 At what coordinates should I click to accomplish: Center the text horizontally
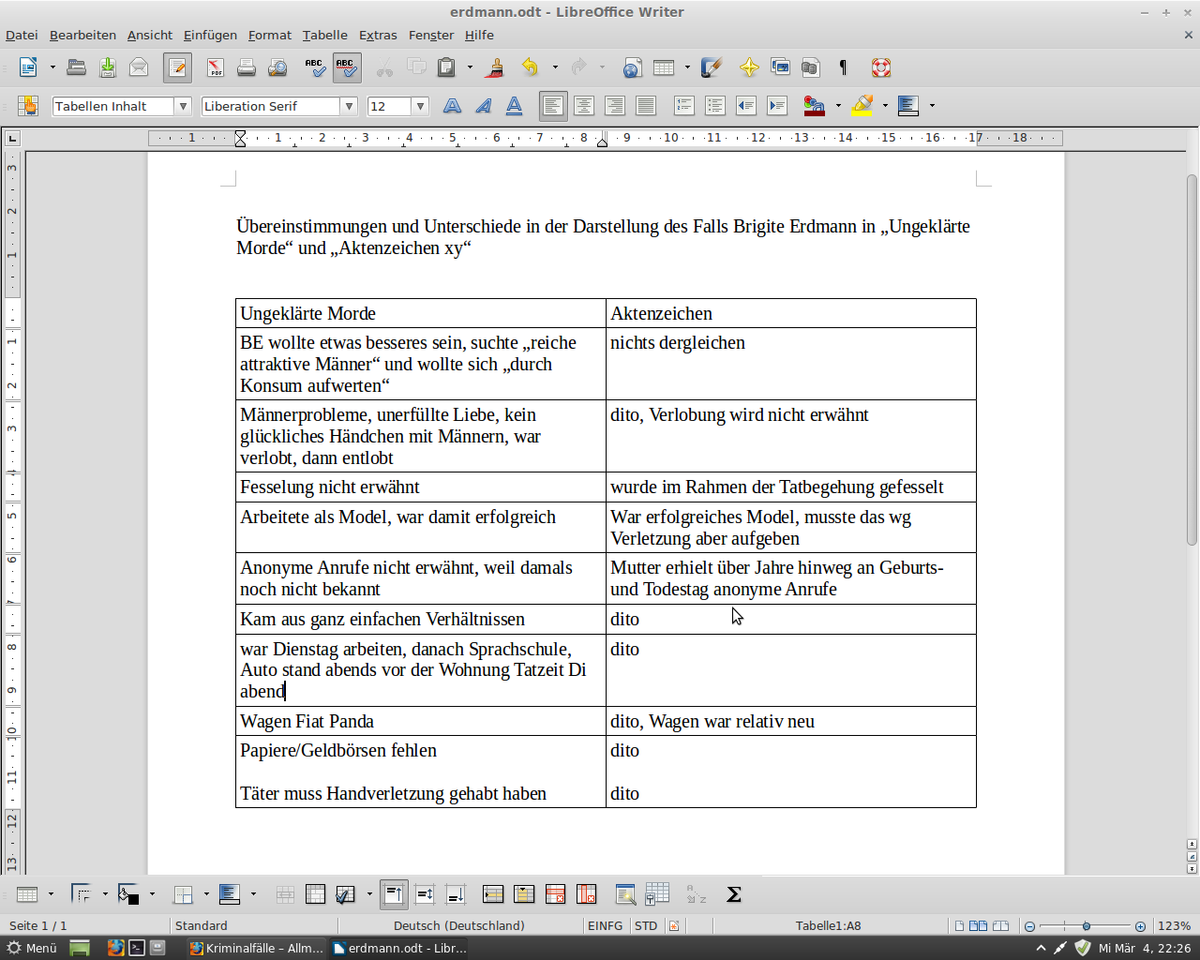pos(584,106)
